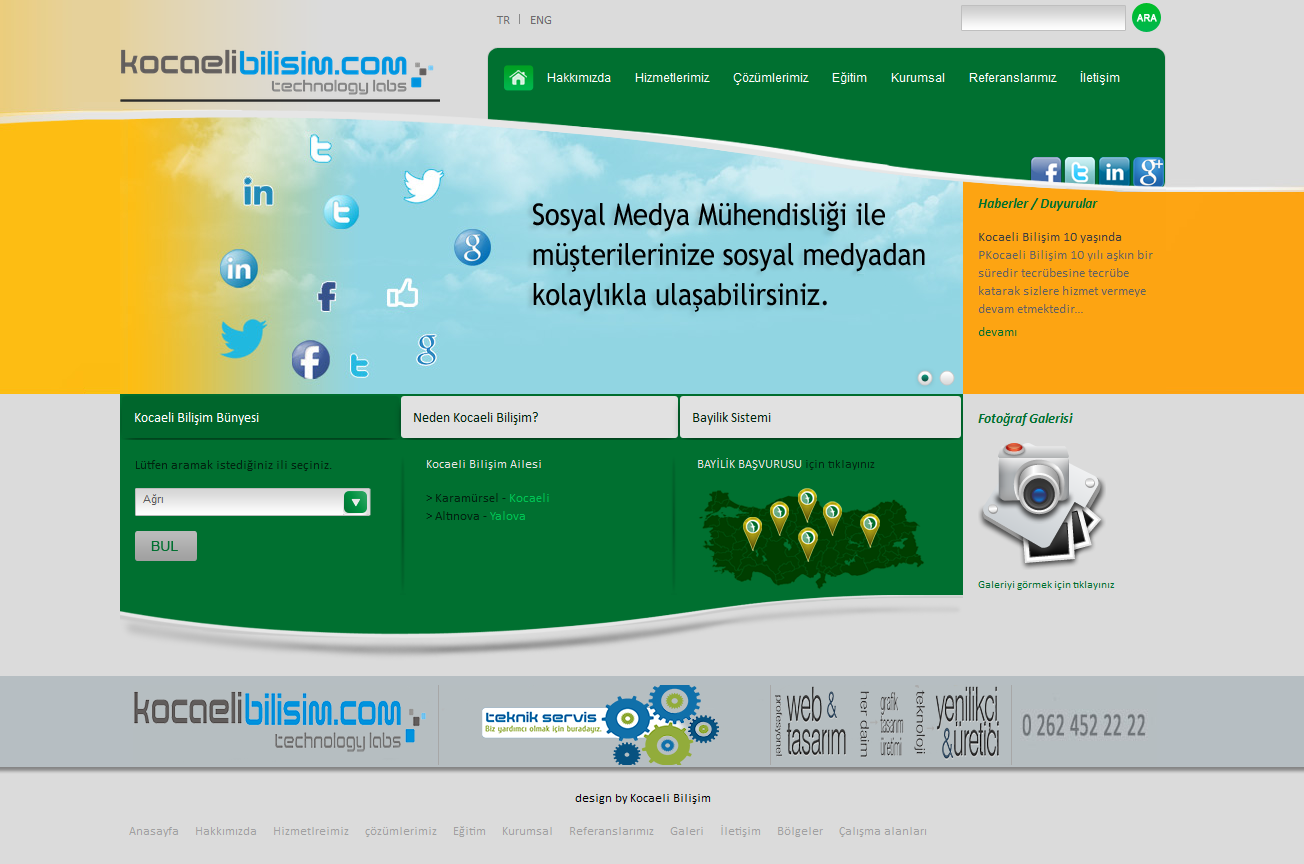Open footer Kurumsal link
This screenshot has width=1304, height=864.
(527, 831)
